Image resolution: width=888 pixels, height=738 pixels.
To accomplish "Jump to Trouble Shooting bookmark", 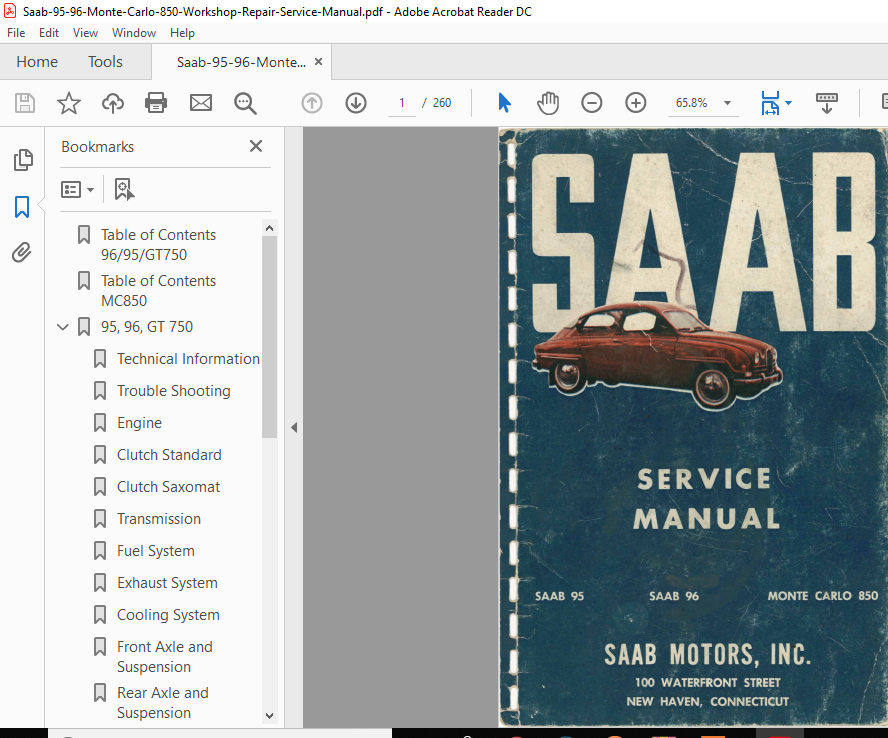I will point(173,391).
